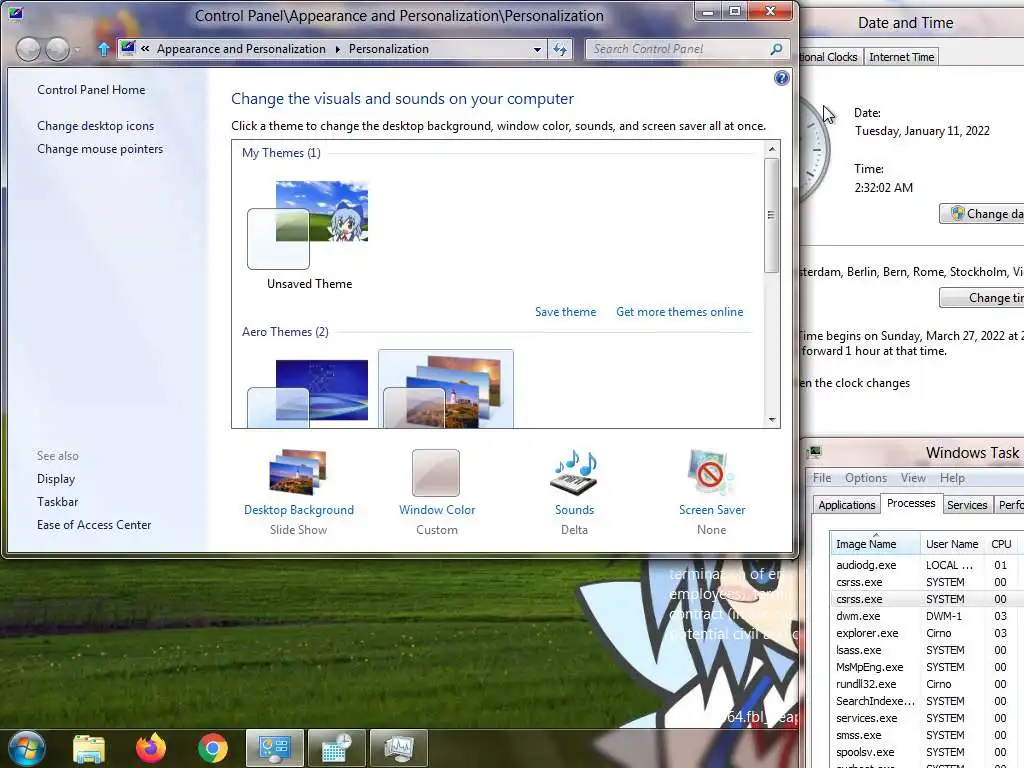Switch to Date and Time taskbar button
1024x768 pixels.
336,748
